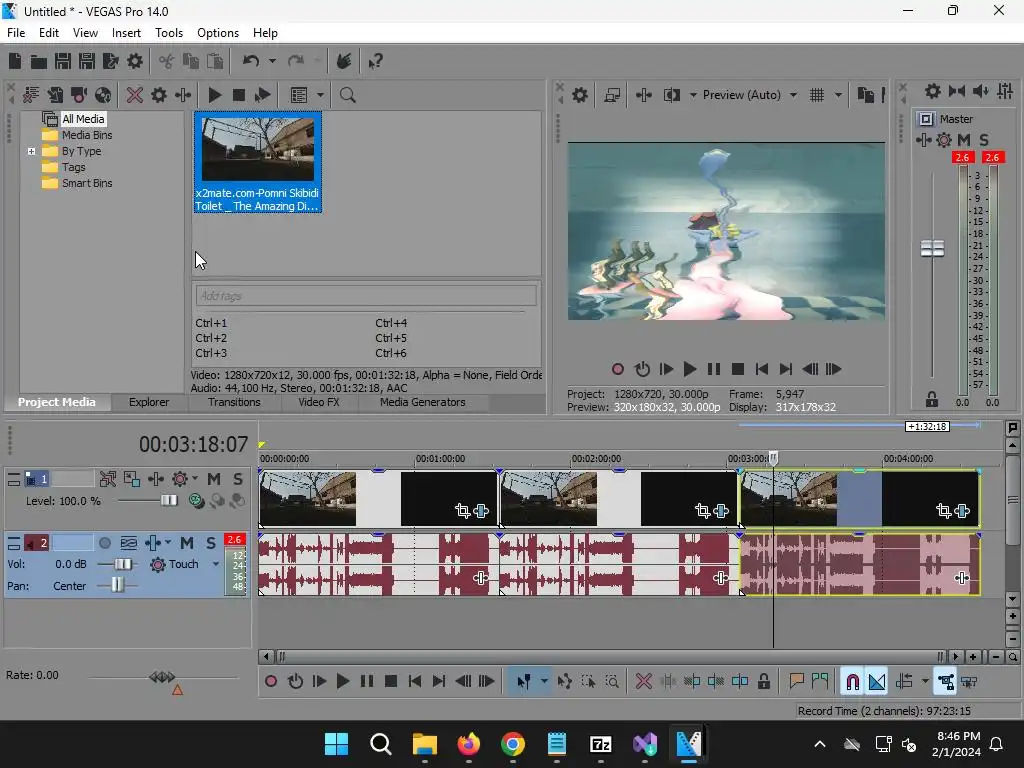The width and height of the screenshot is (1024, 768).
Task: Open Master bus audio properties gear
Action: coord(933,91)
